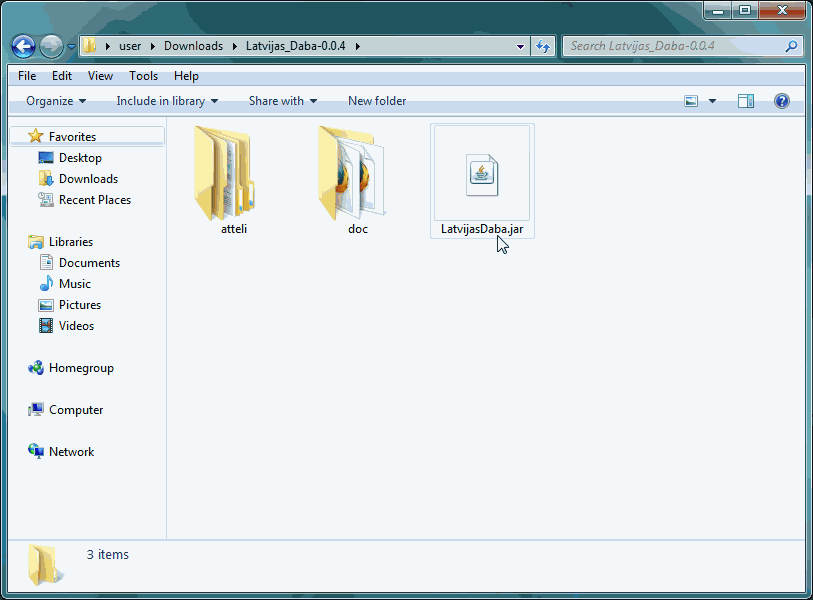Toggle the preview pane
Viewport: 813px width, 600px height.
(x=746, y=101)
